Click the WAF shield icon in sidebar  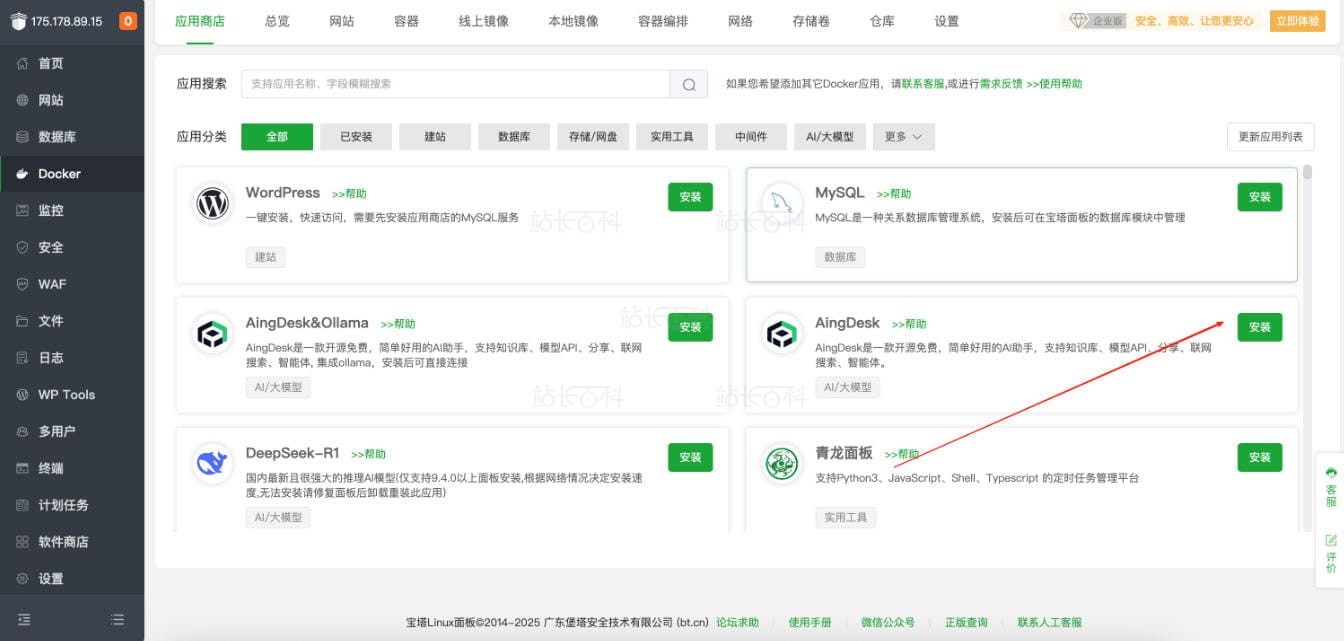tap(23, 284)
